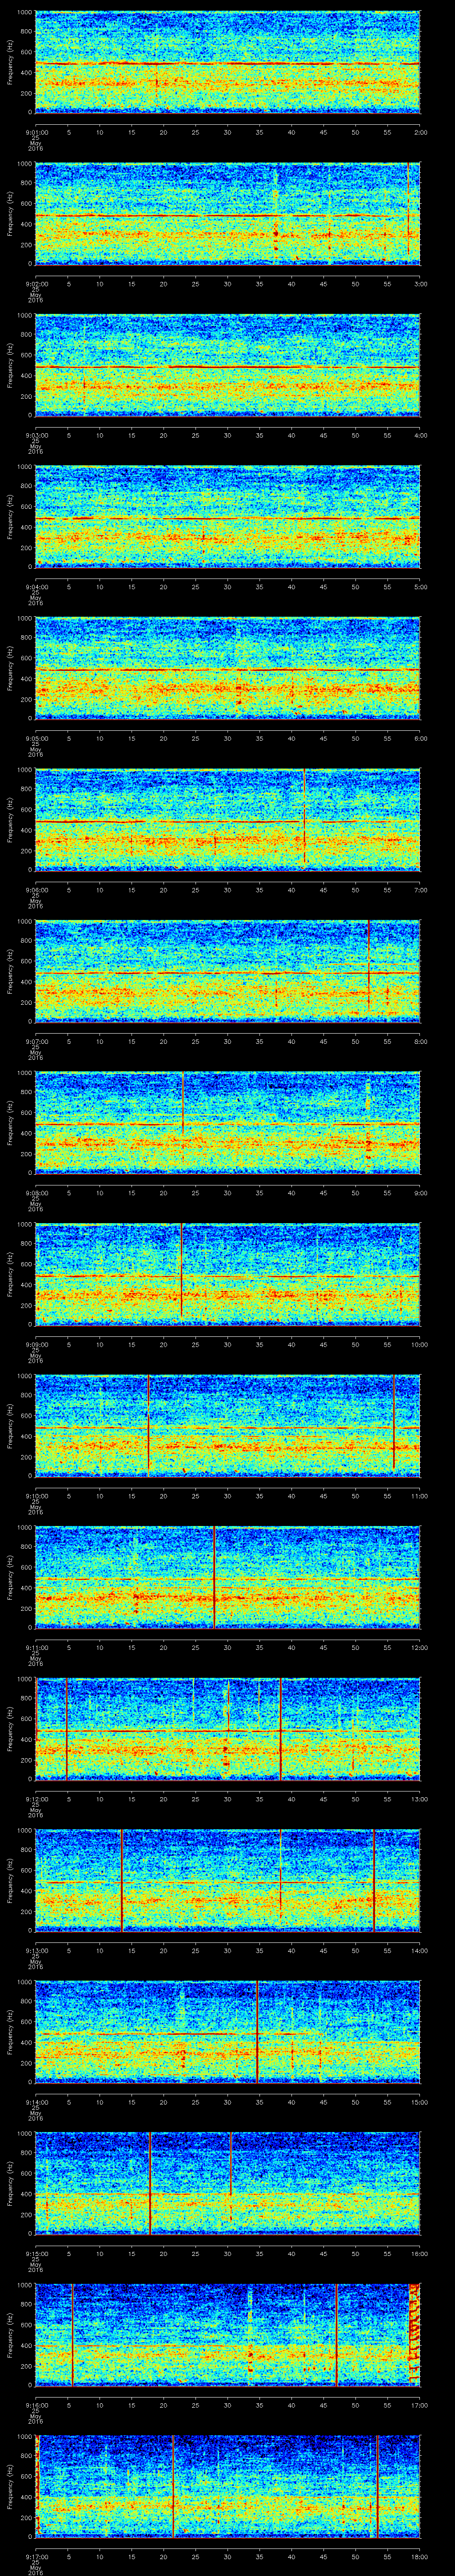Click the red vertical spike near 35 s in the 9:14:00 panel
The width and height of the screenshot is (455, 2576).
point(257,2032)
